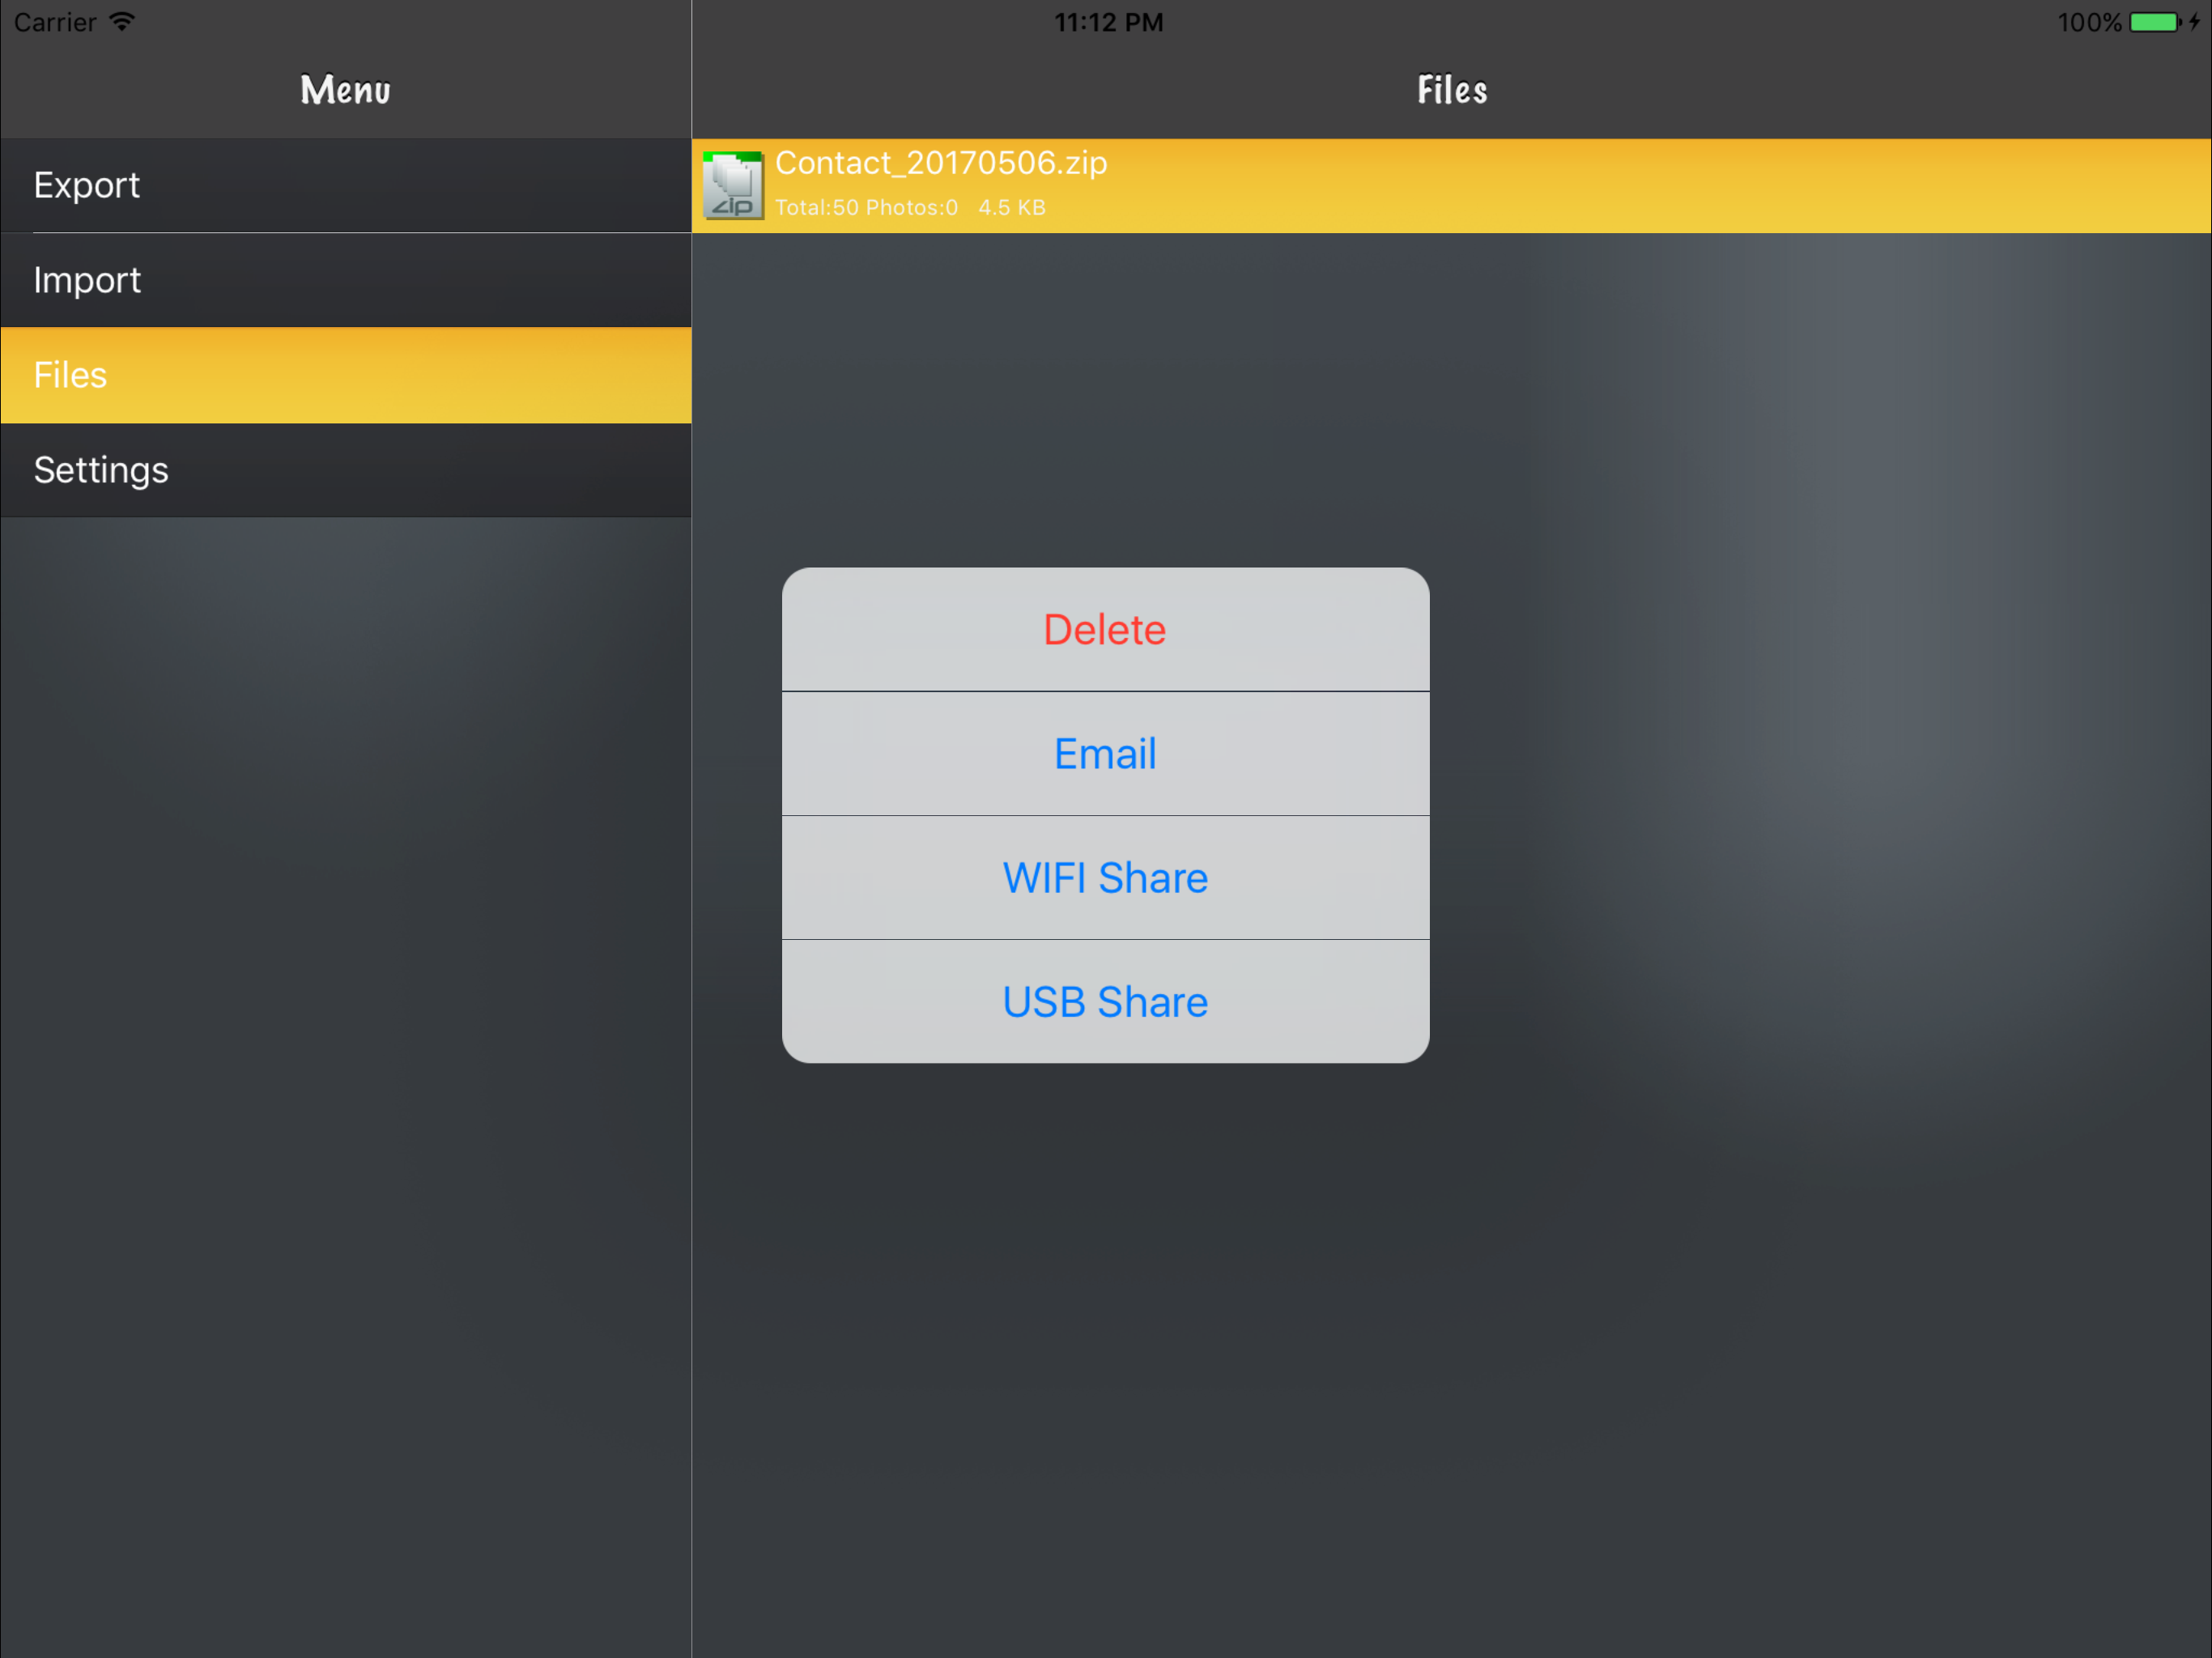Image resolution: width=2212 pixels, height=1658 pixels.
Task: Go to the Settings menu item
Action: (345, 470)
